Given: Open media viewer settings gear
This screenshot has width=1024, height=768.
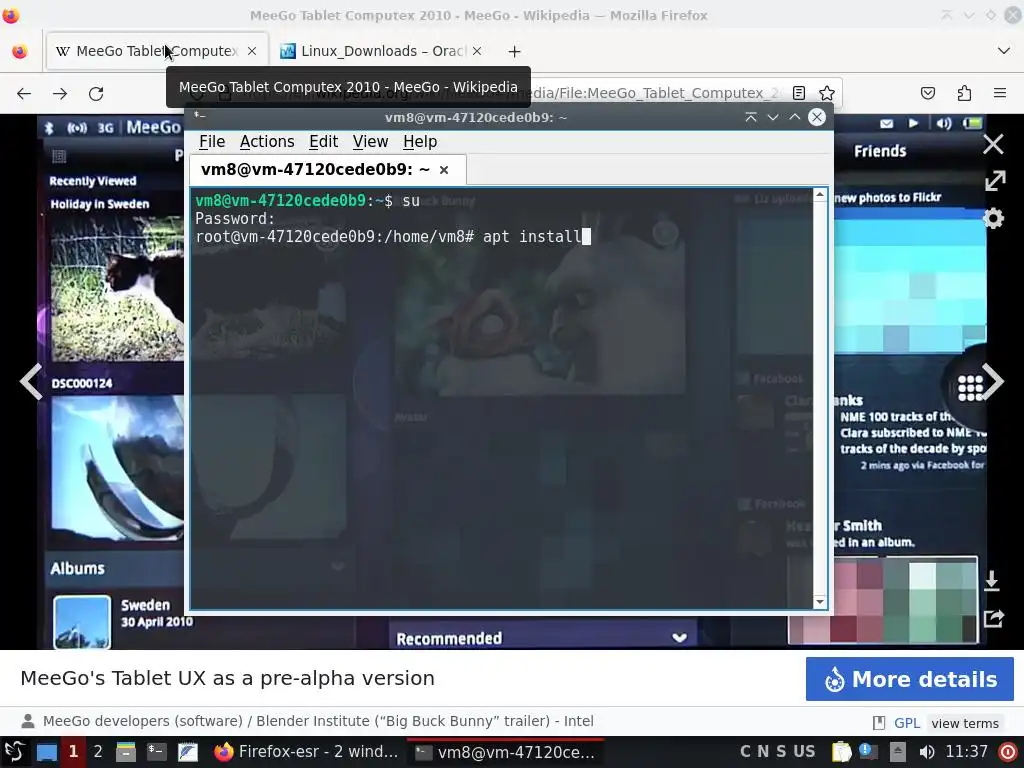Looking at the screenshot, I should (993, 218).
